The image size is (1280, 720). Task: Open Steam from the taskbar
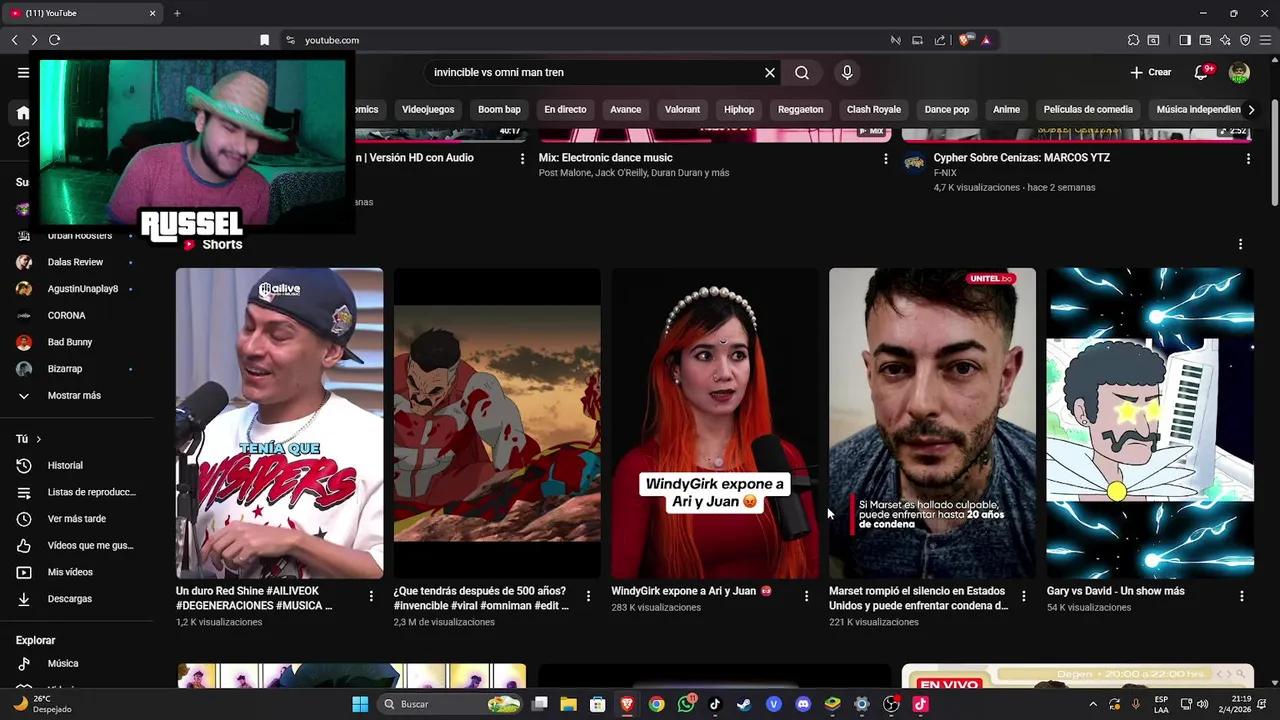point(744,704)
